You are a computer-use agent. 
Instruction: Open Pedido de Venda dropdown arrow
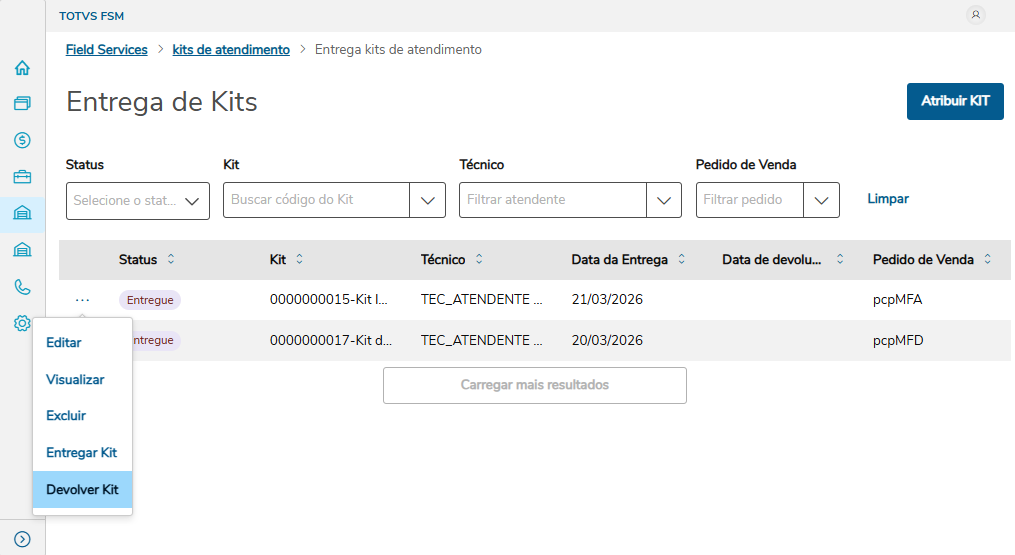pos(821,200)
